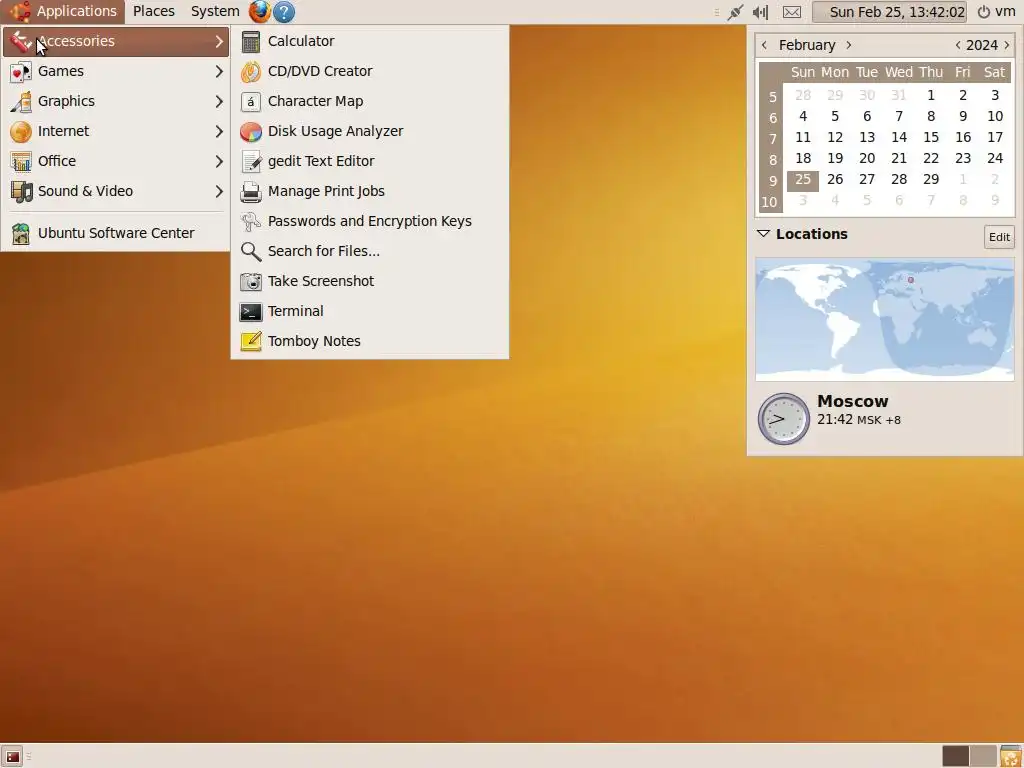This screenshot has width=1024, height=768.
Task: Open the Character Map icon
Action: point(251,101)
